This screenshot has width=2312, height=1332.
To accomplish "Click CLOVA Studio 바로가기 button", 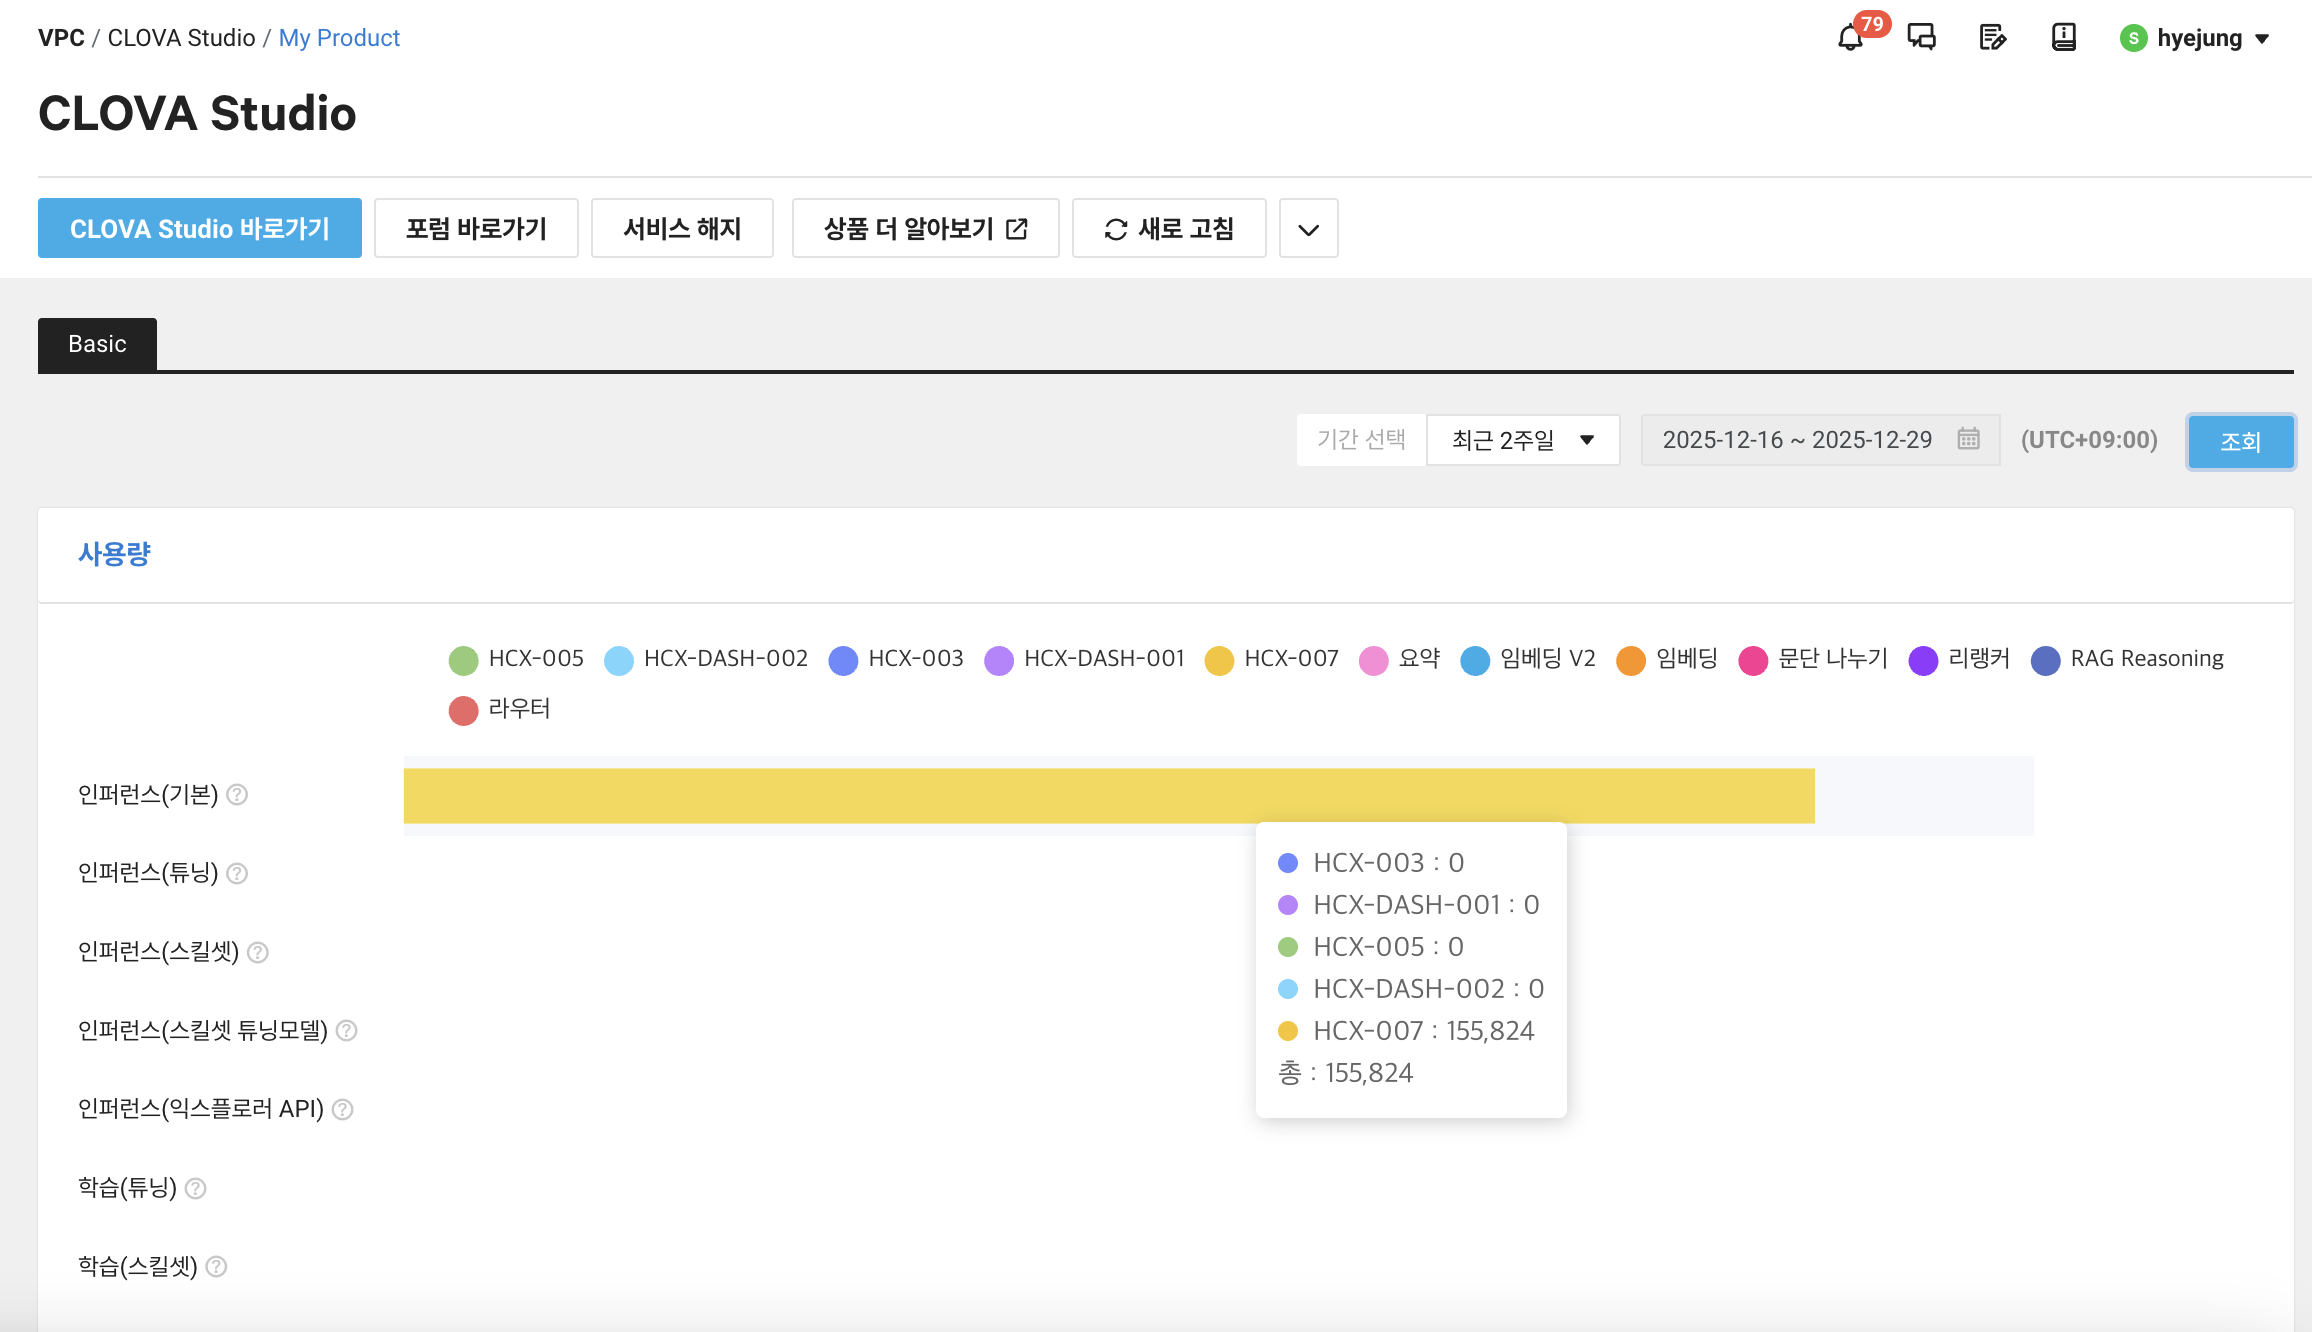I will pos(200,229).
